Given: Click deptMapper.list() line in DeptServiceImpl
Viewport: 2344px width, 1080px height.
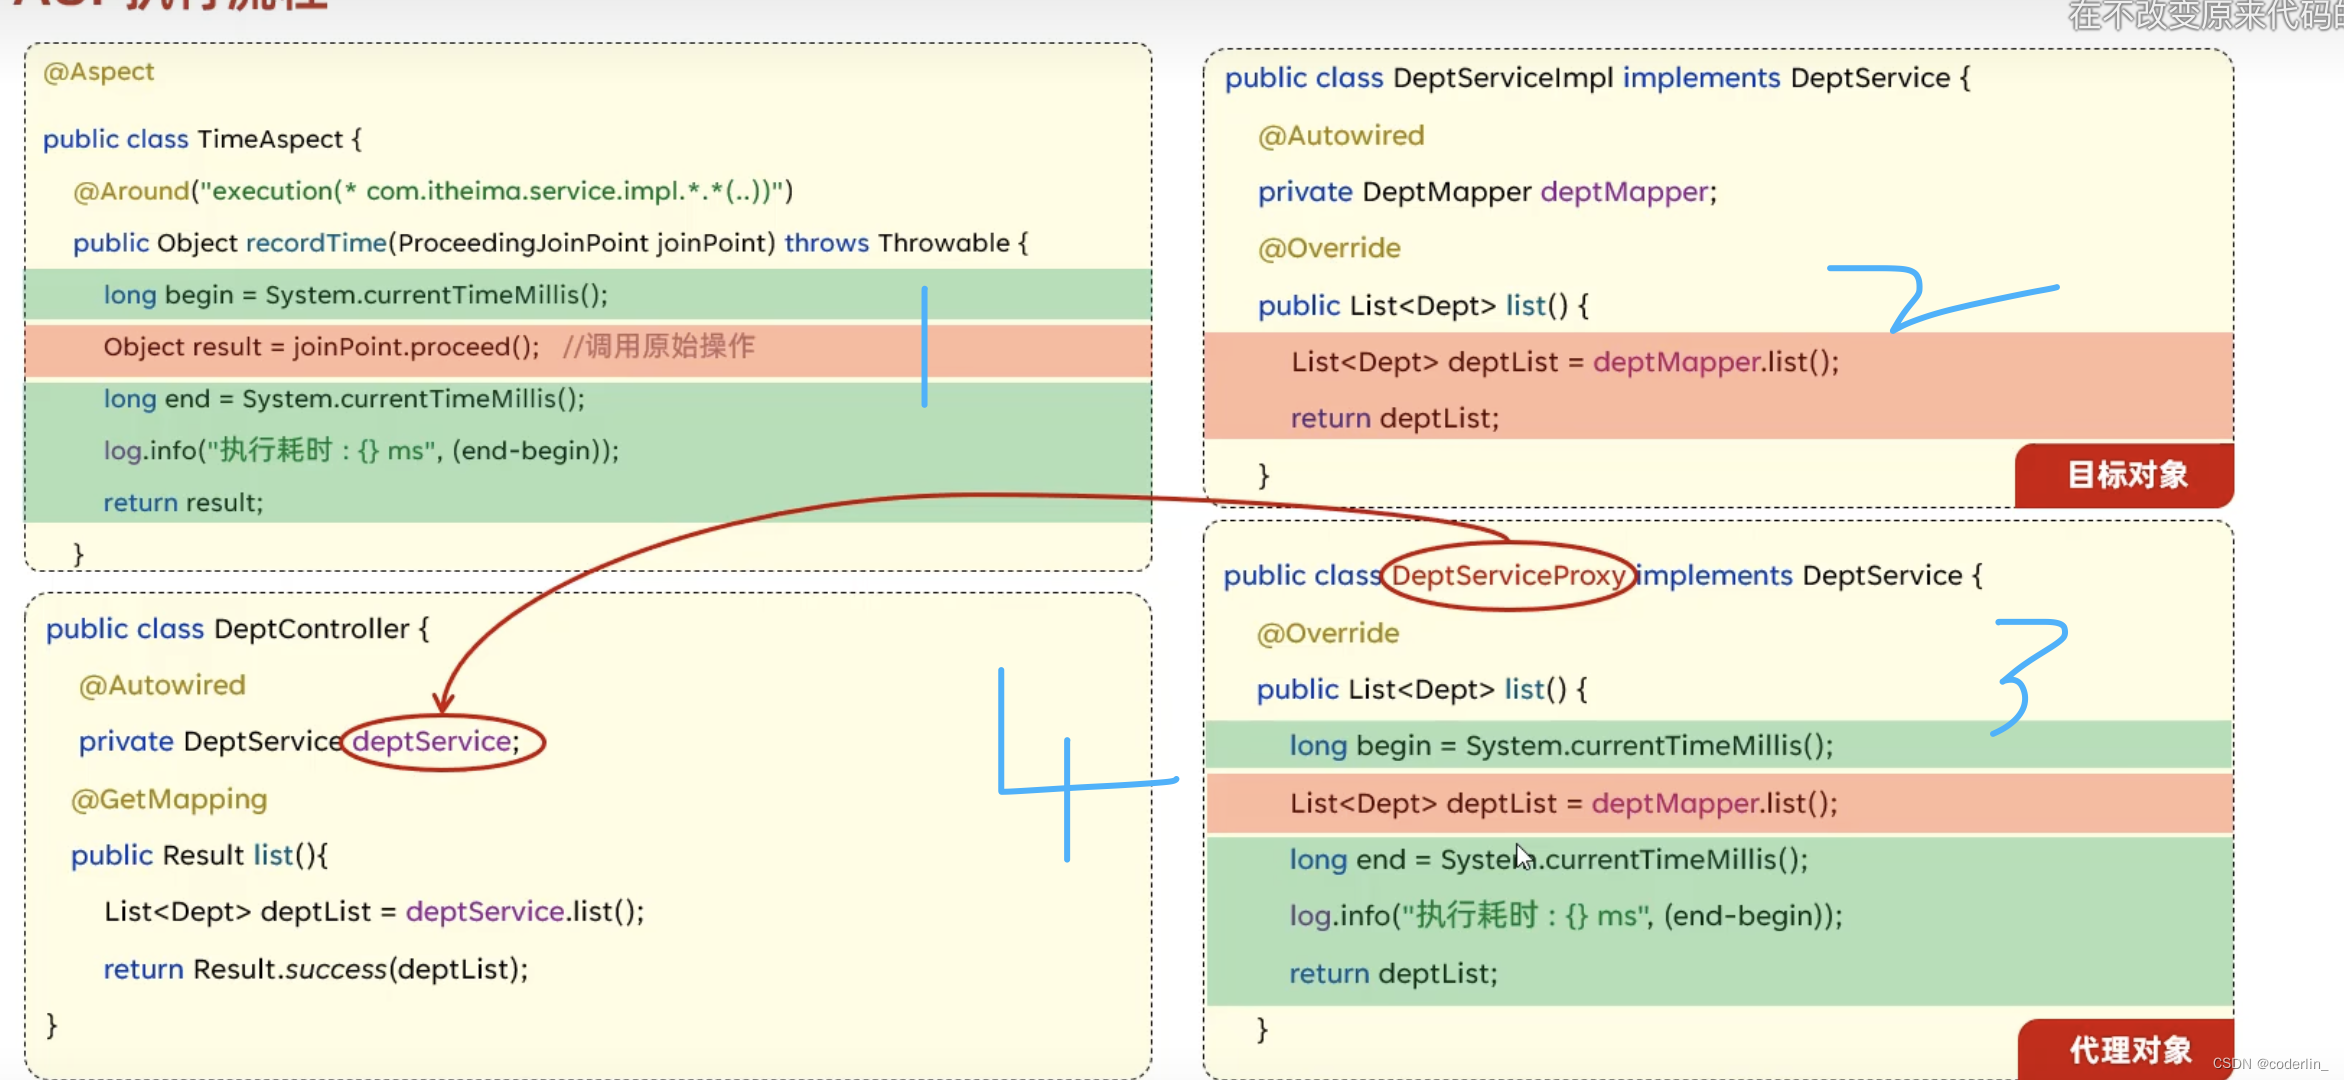Looking at the screenshot, I should [1565, 362].
